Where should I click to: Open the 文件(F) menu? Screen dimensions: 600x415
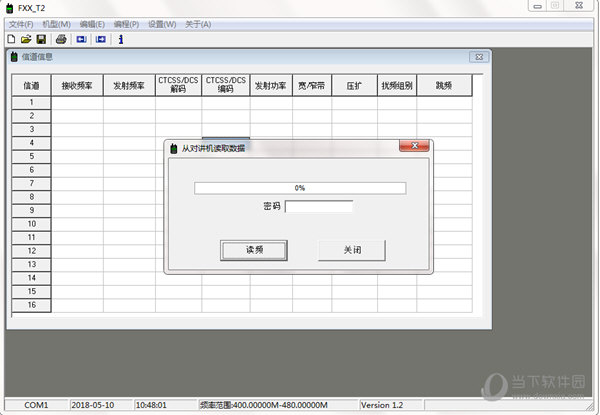pos(21,24)
